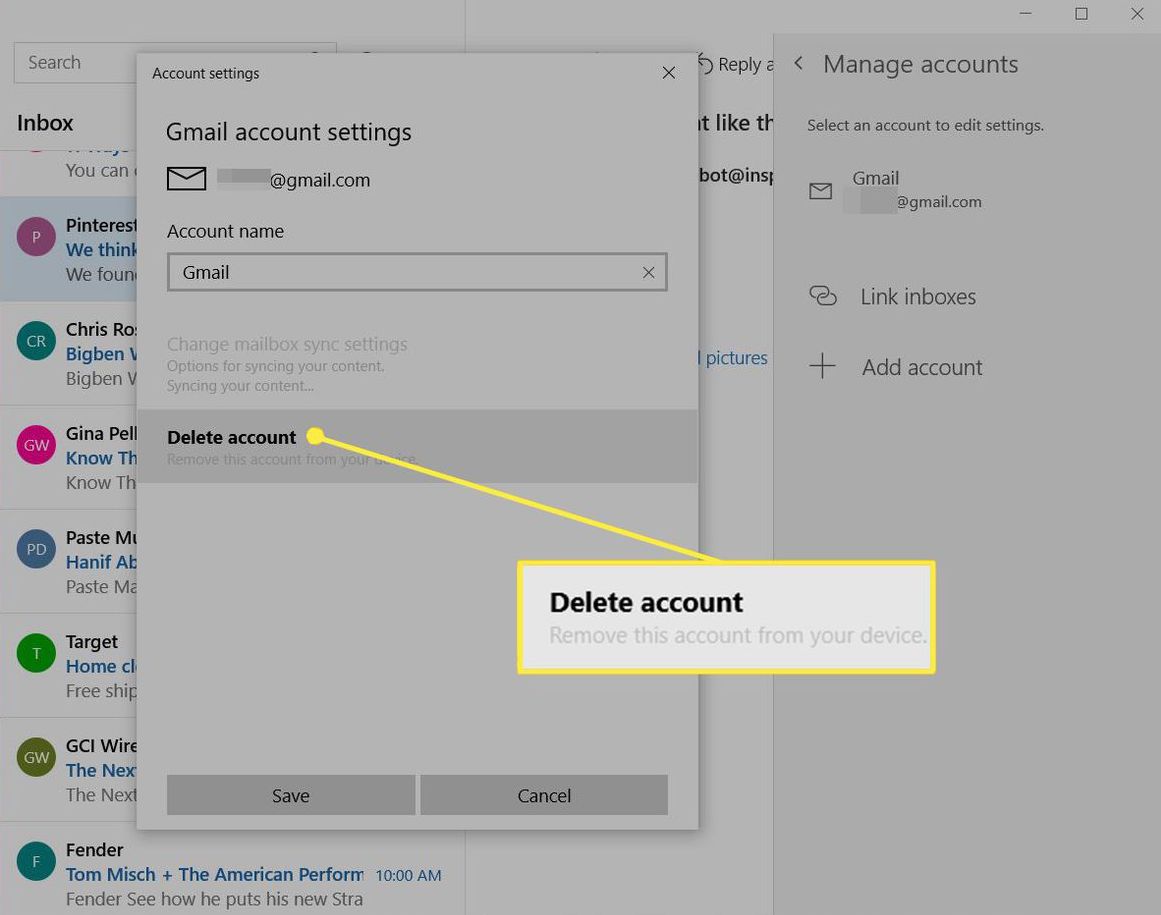Click Manage accounts title

920,64
